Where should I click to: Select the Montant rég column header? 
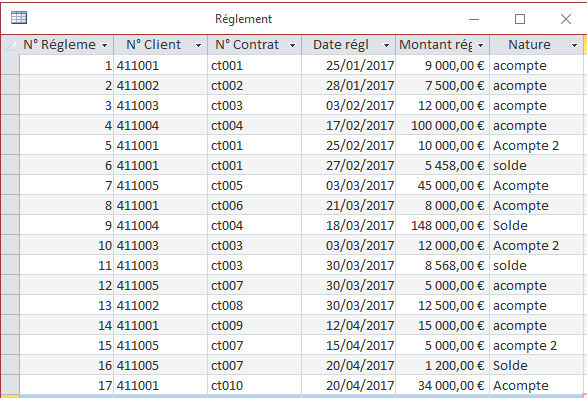tap(442, 45)
